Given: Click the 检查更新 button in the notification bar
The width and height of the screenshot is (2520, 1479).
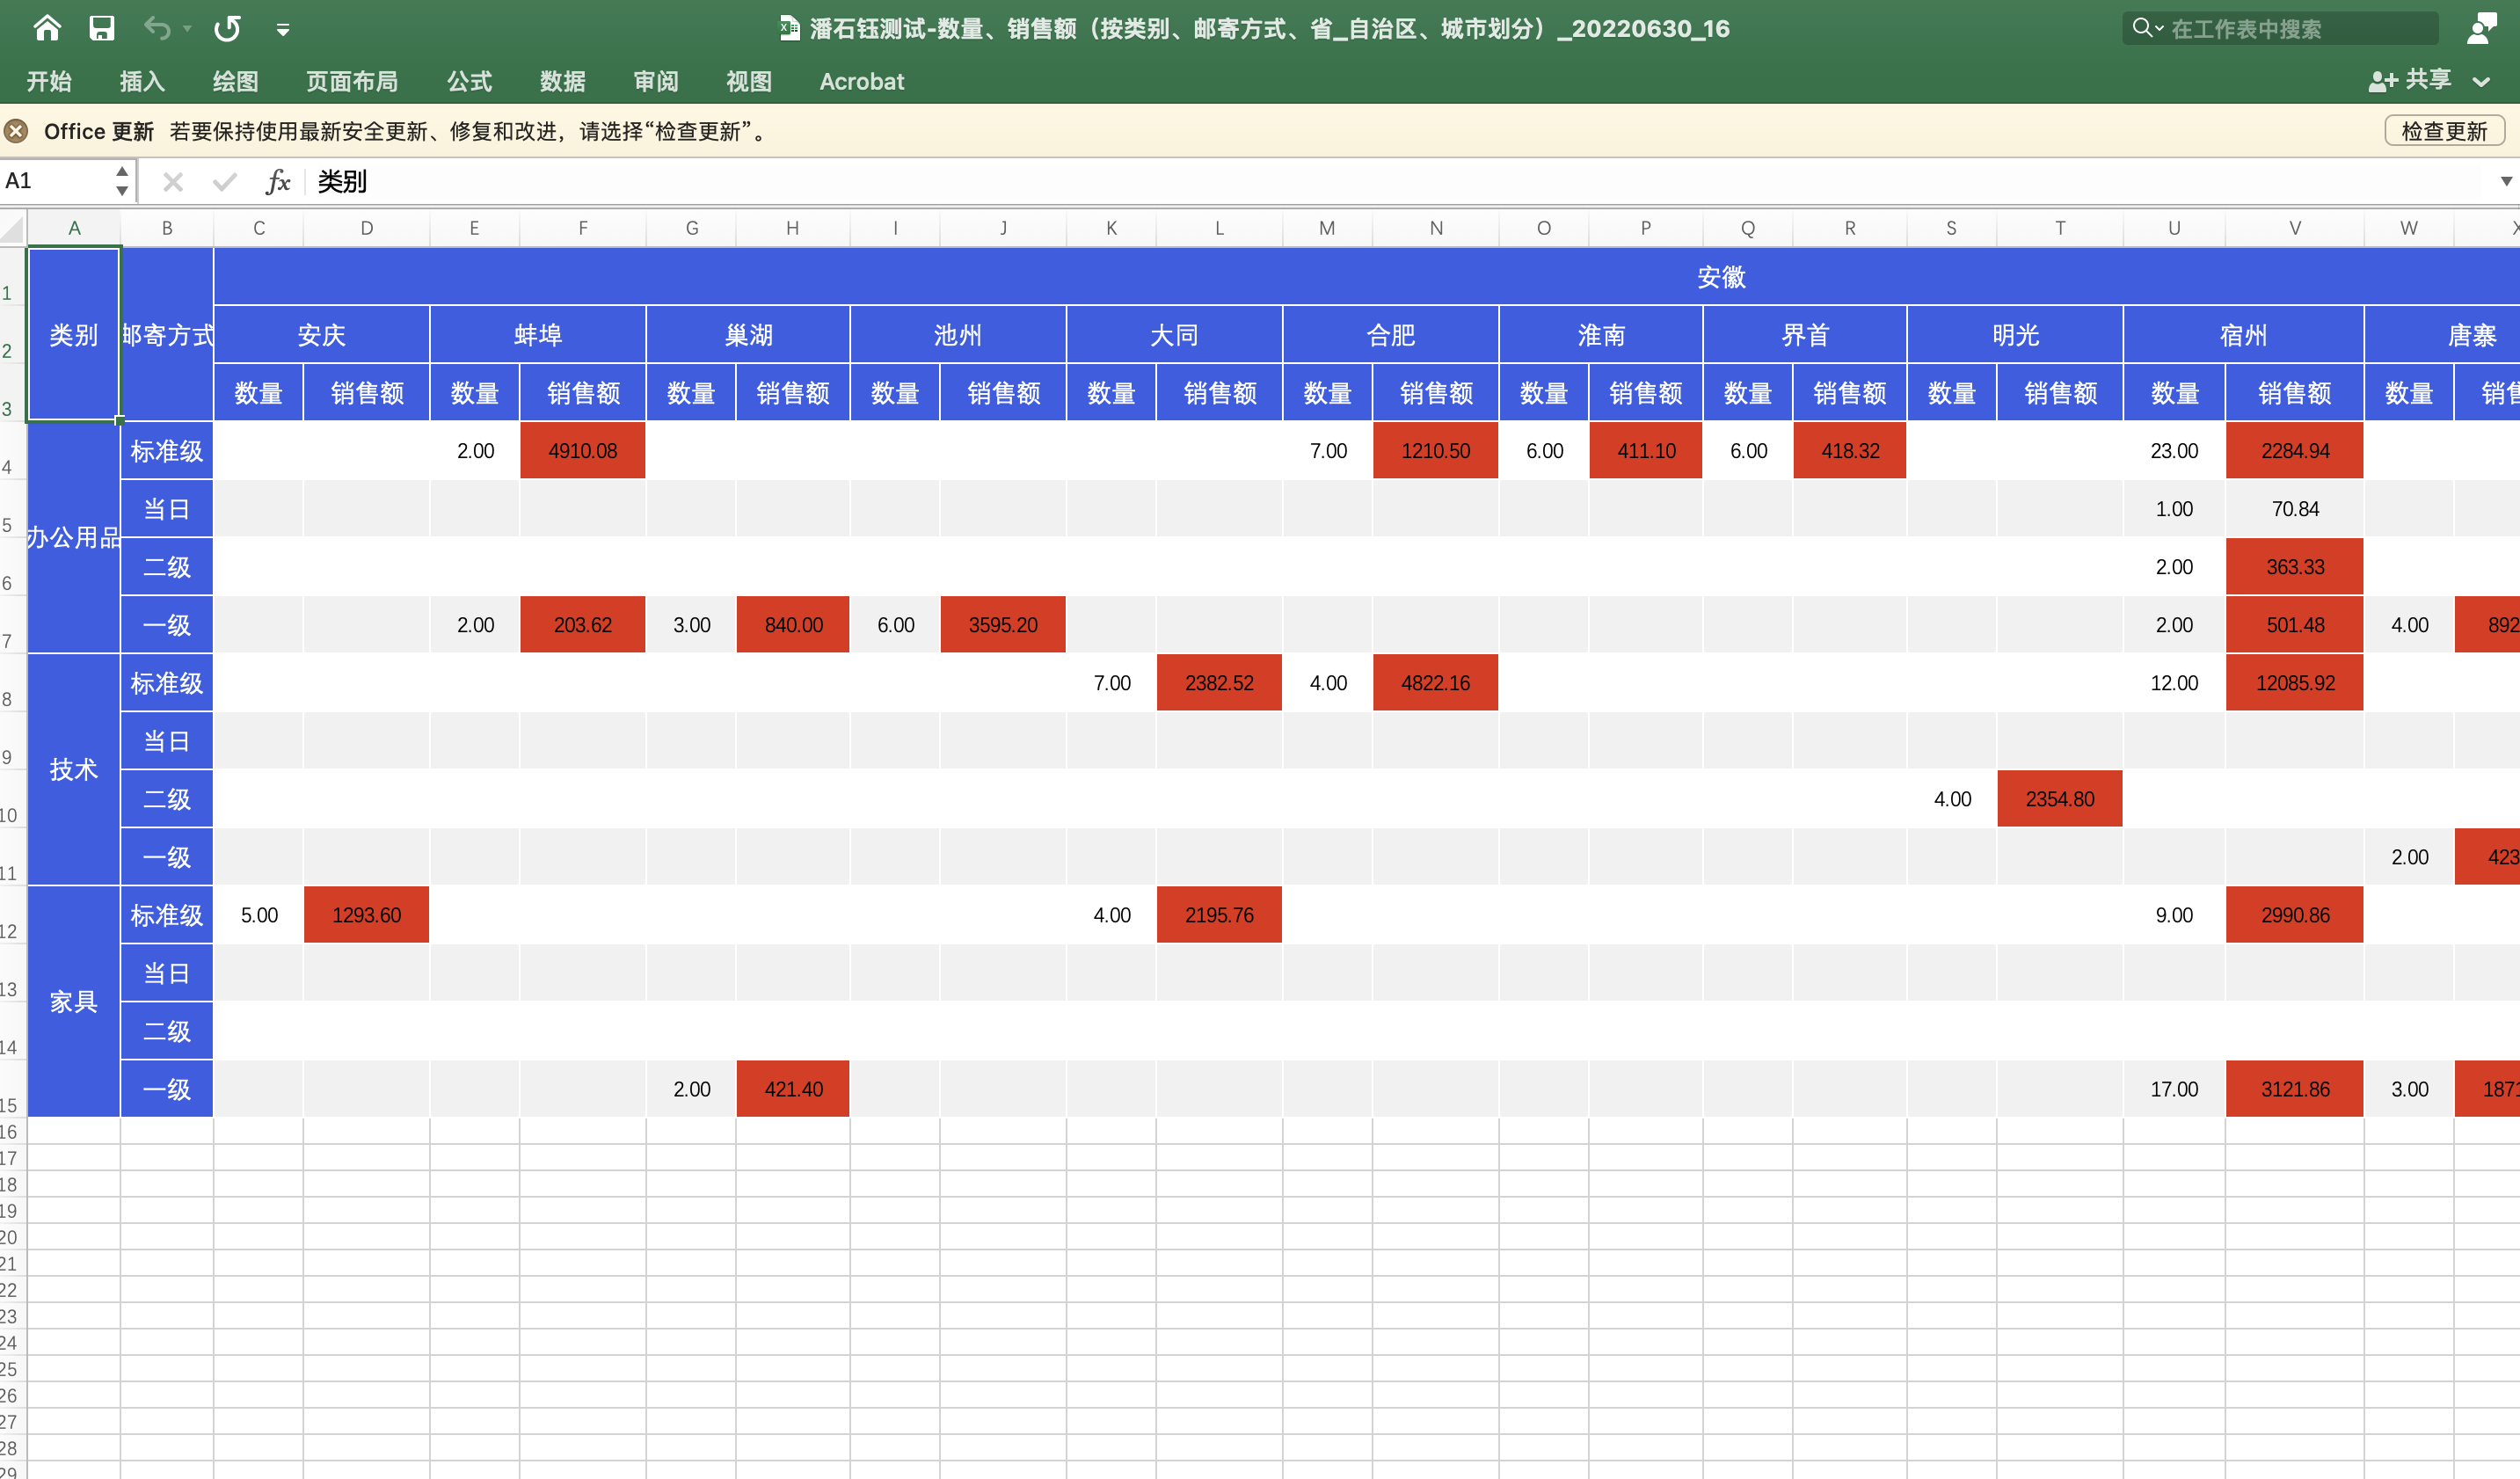Looking at the screenshot, I should point(2444,131).
